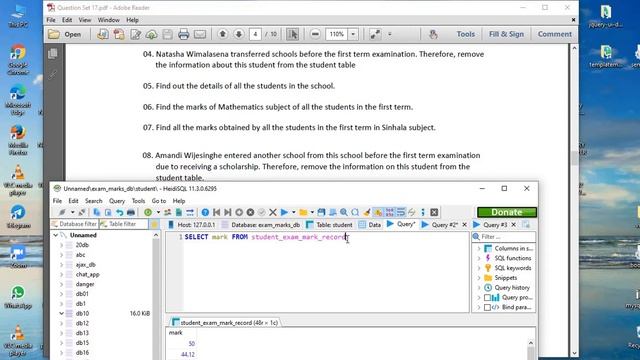
Task: Click the print icon in HeidiSQL toolbar
Action: point(131,212)
